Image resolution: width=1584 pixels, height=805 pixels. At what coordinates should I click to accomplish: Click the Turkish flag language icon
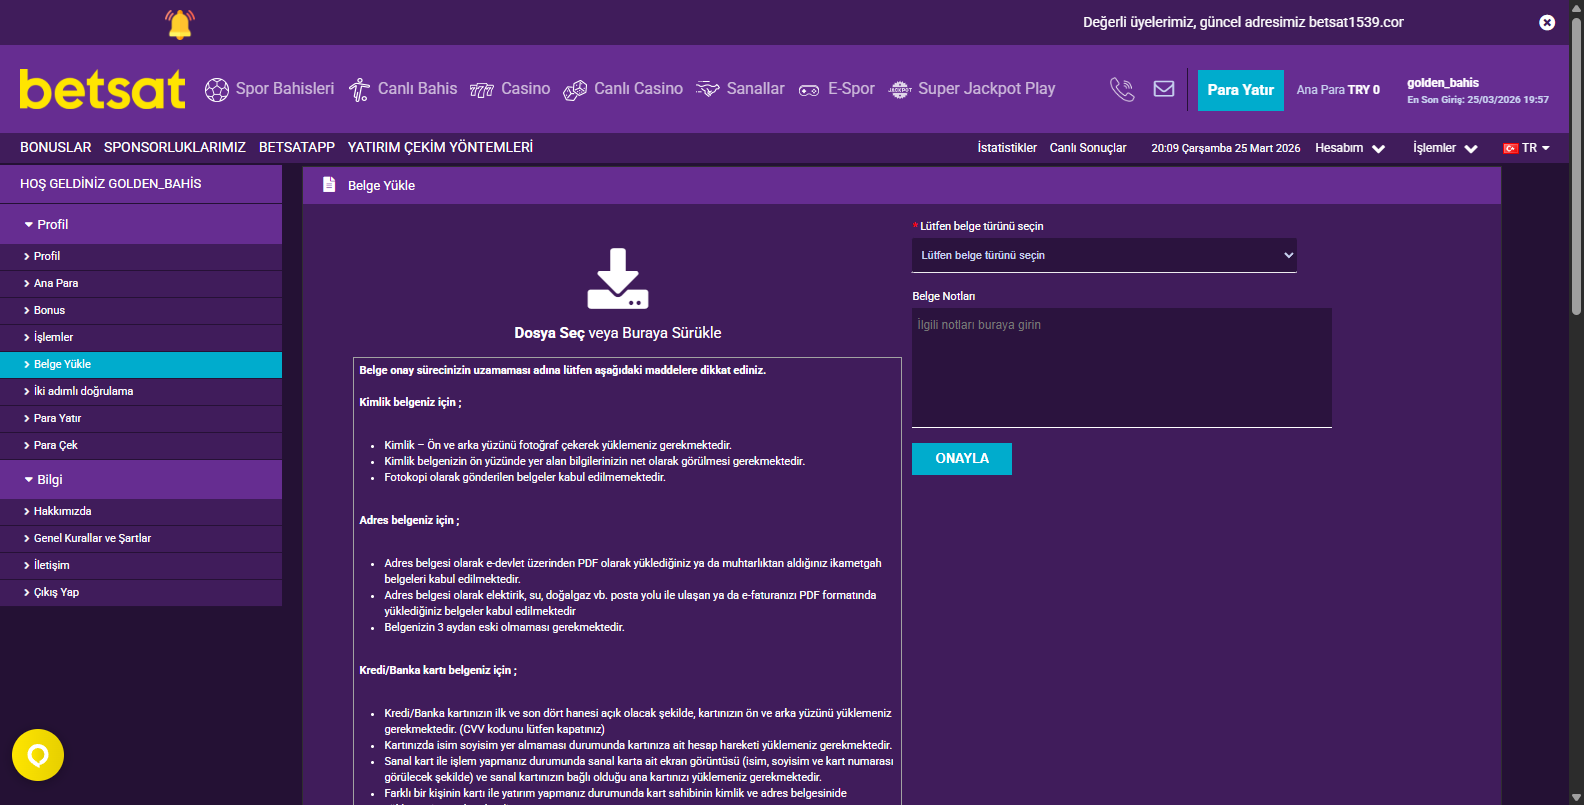1511,148
